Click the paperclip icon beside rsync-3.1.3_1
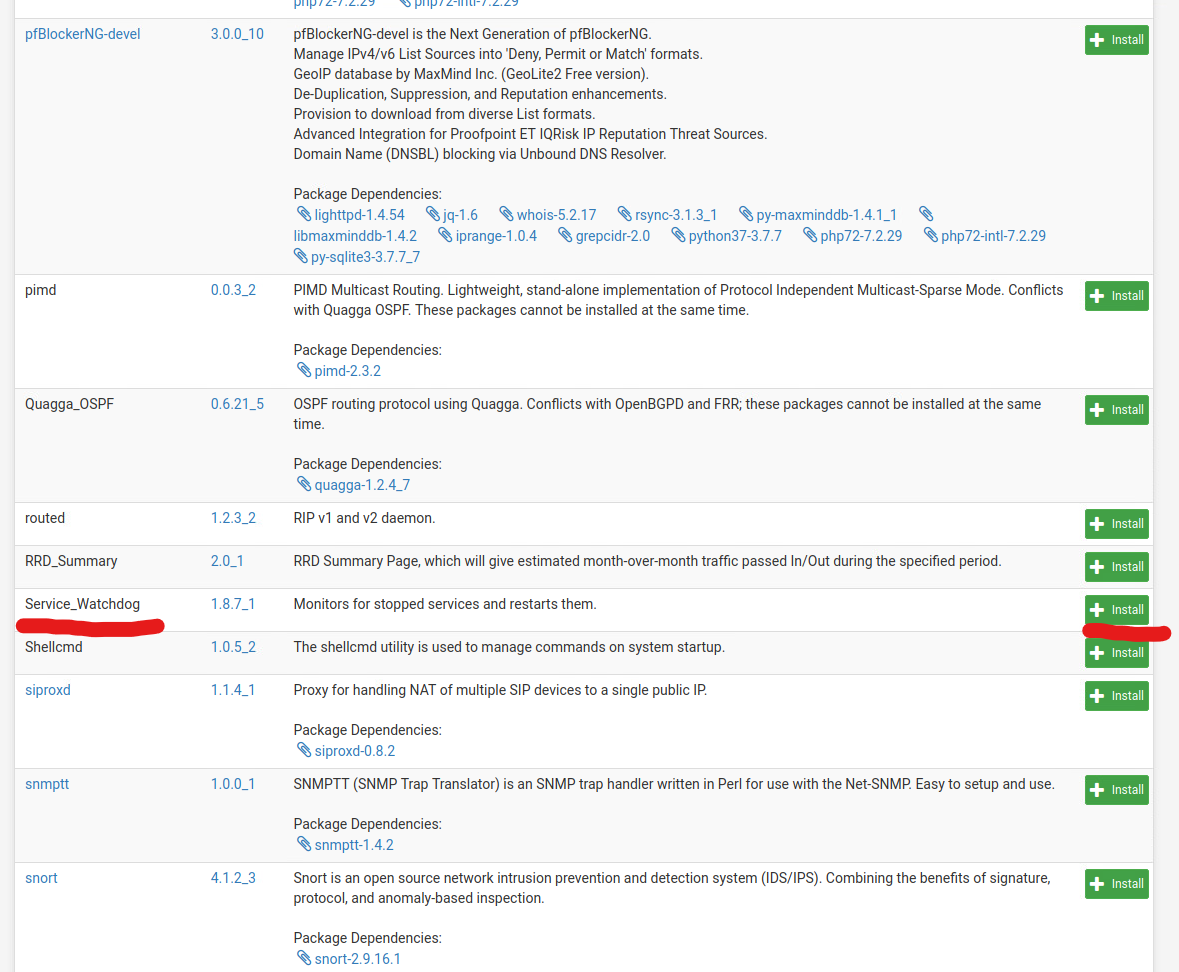This screenshot has width=1179, height=972. (x=624, y=215)
